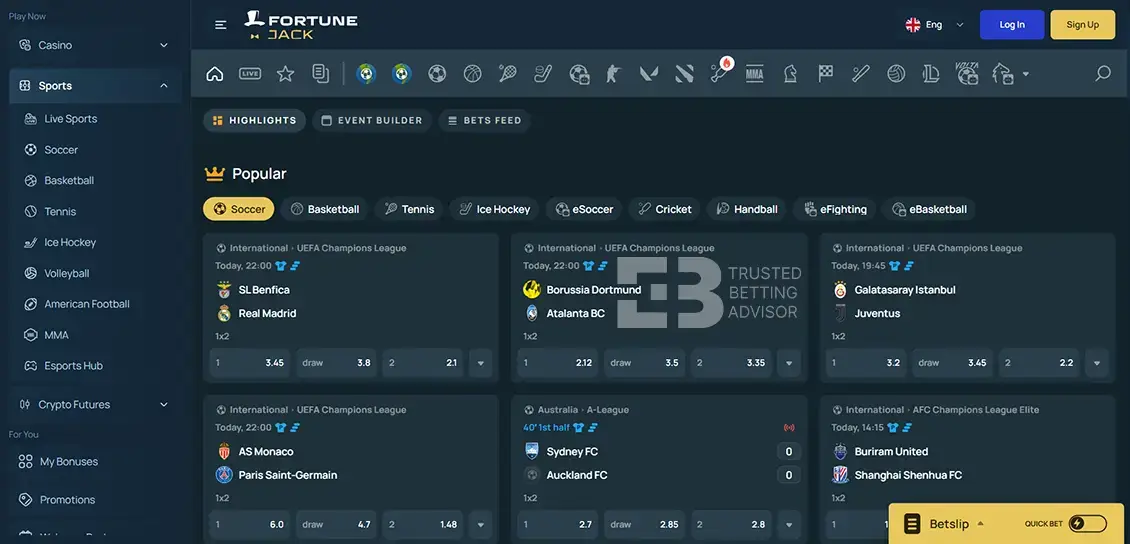This screenshot has width=1130, height=544.
Task: Select the Dota 2 icon
Action: [684, 73]
